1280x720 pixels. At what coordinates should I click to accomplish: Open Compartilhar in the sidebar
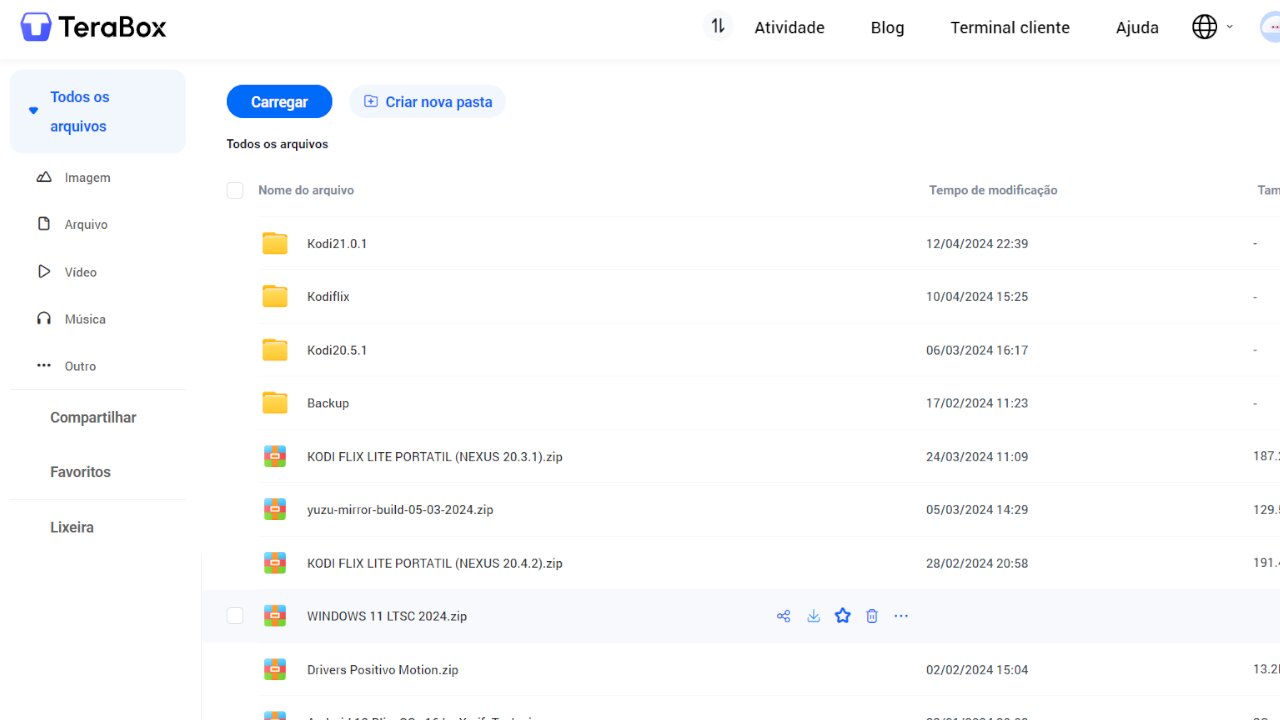tap(93, 418)
